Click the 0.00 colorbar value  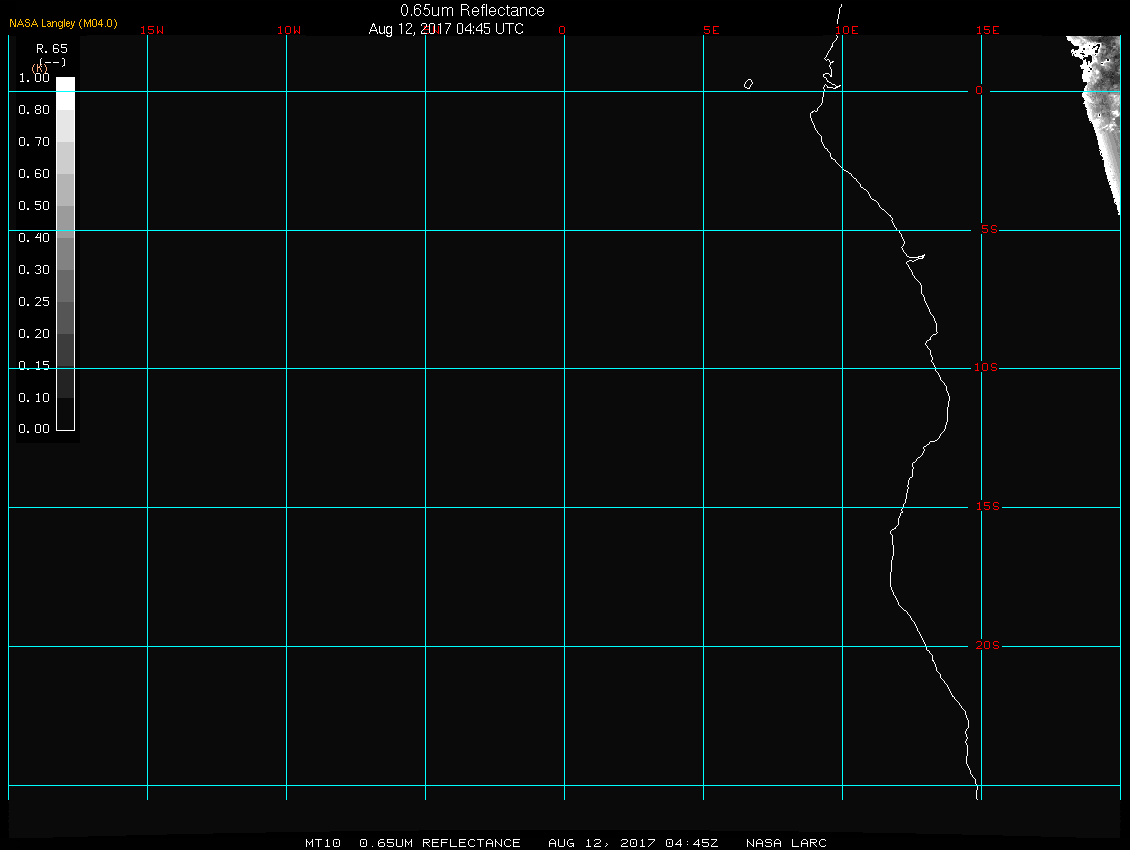coord(34,429)
